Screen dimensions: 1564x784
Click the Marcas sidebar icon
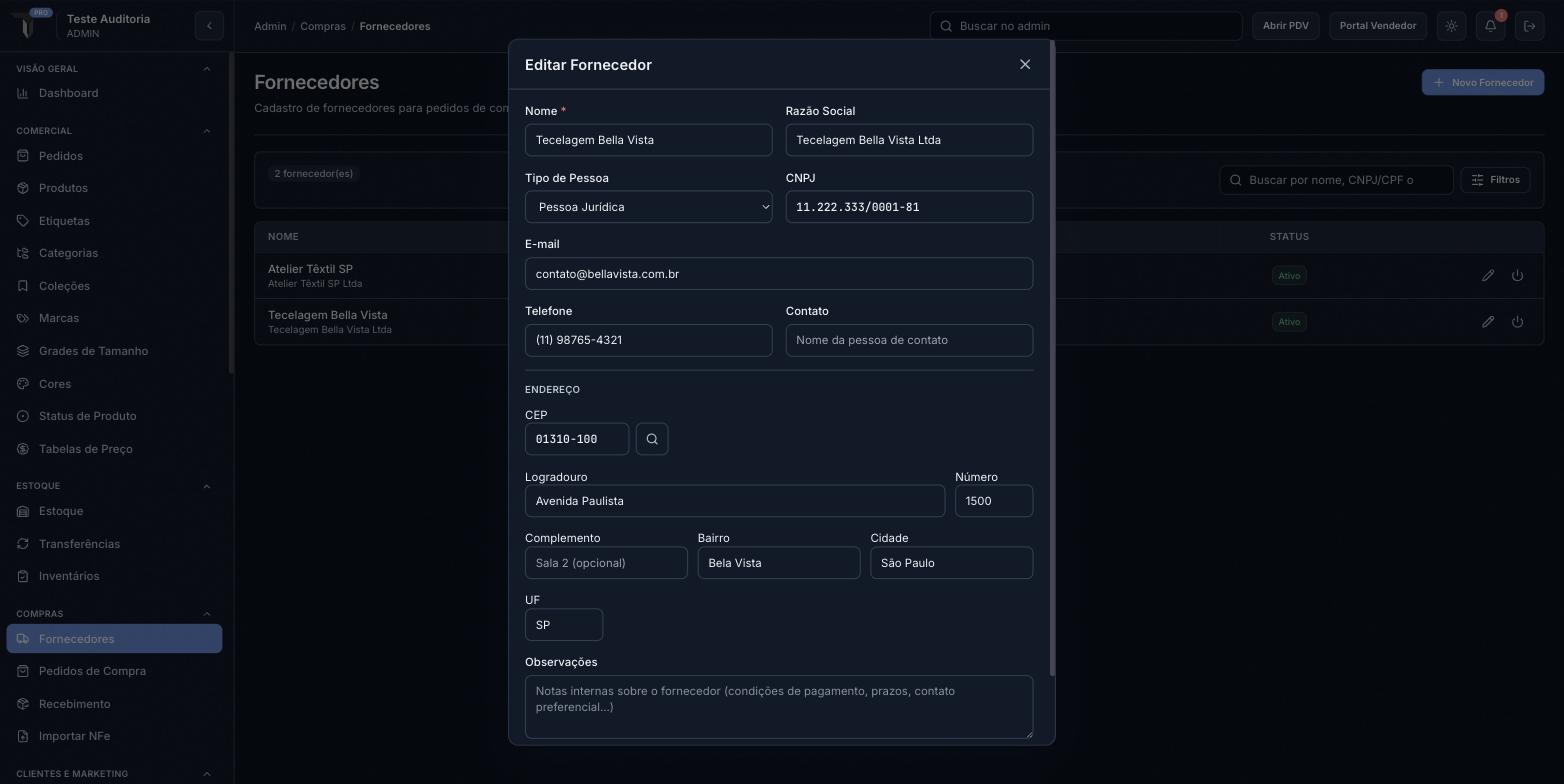point(23,318)
